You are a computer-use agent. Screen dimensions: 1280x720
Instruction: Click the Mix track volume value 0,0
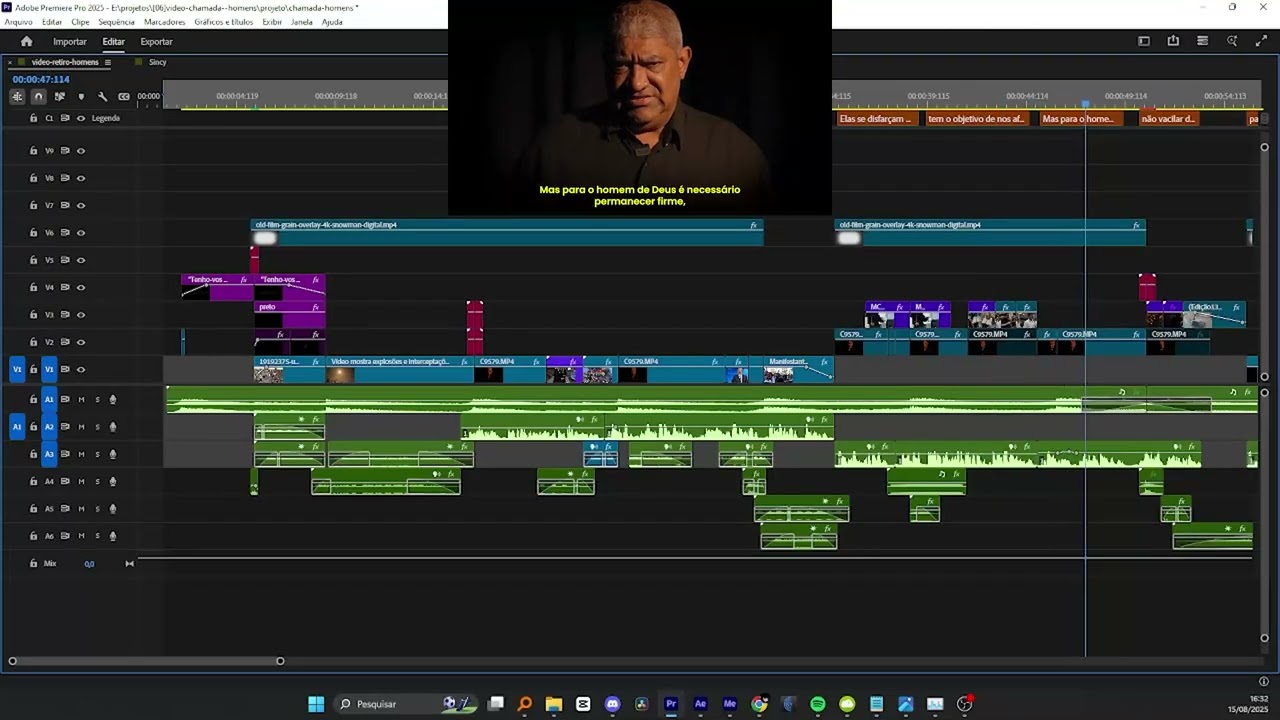[x=89, y=564]
